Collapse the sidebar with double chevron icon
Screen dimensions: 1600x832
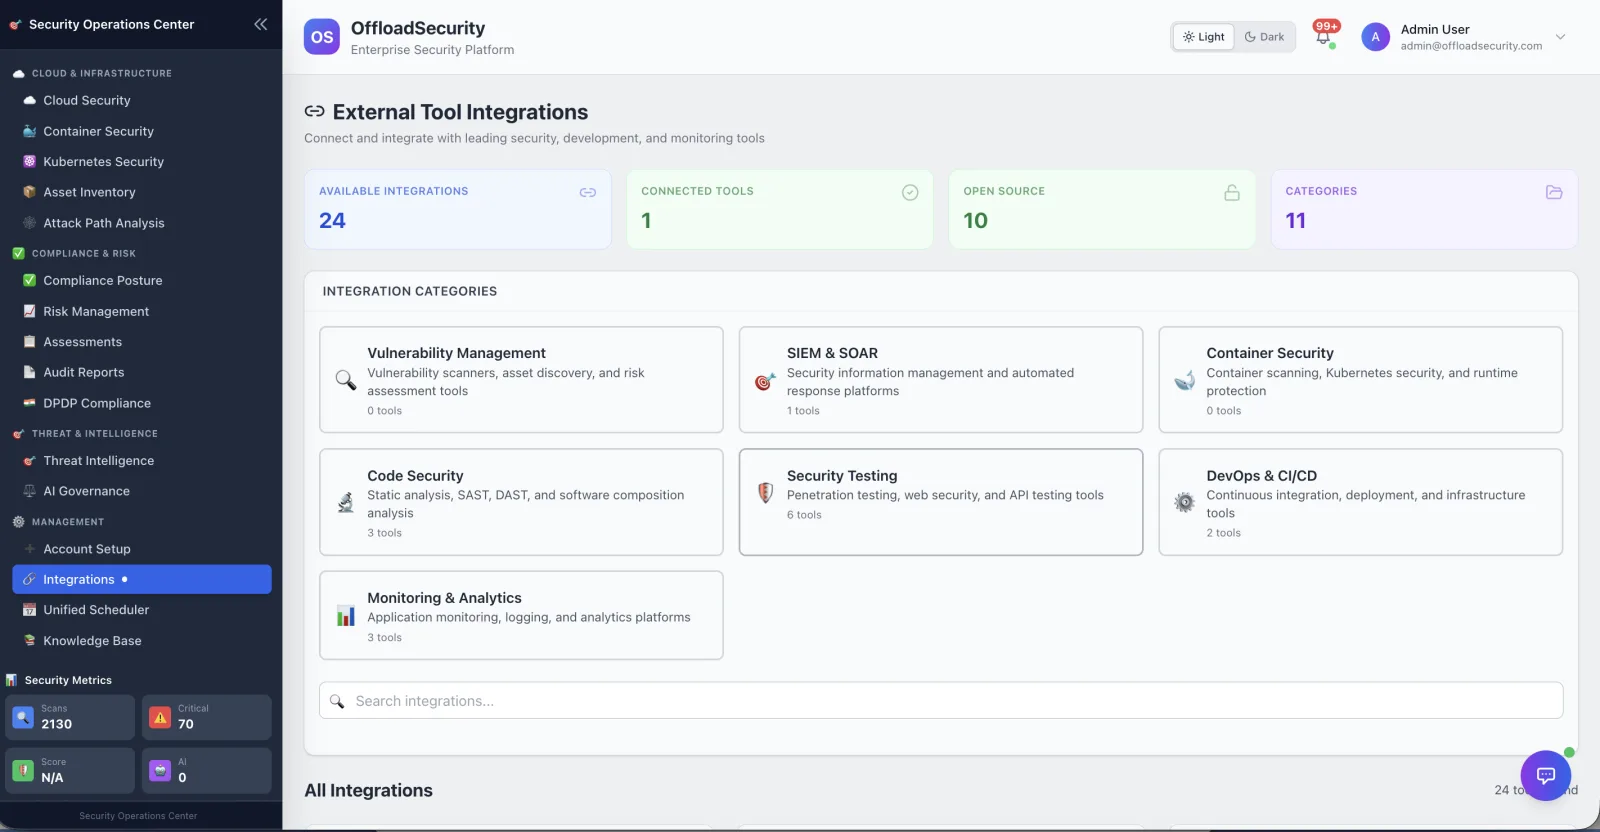click(260, 24)
